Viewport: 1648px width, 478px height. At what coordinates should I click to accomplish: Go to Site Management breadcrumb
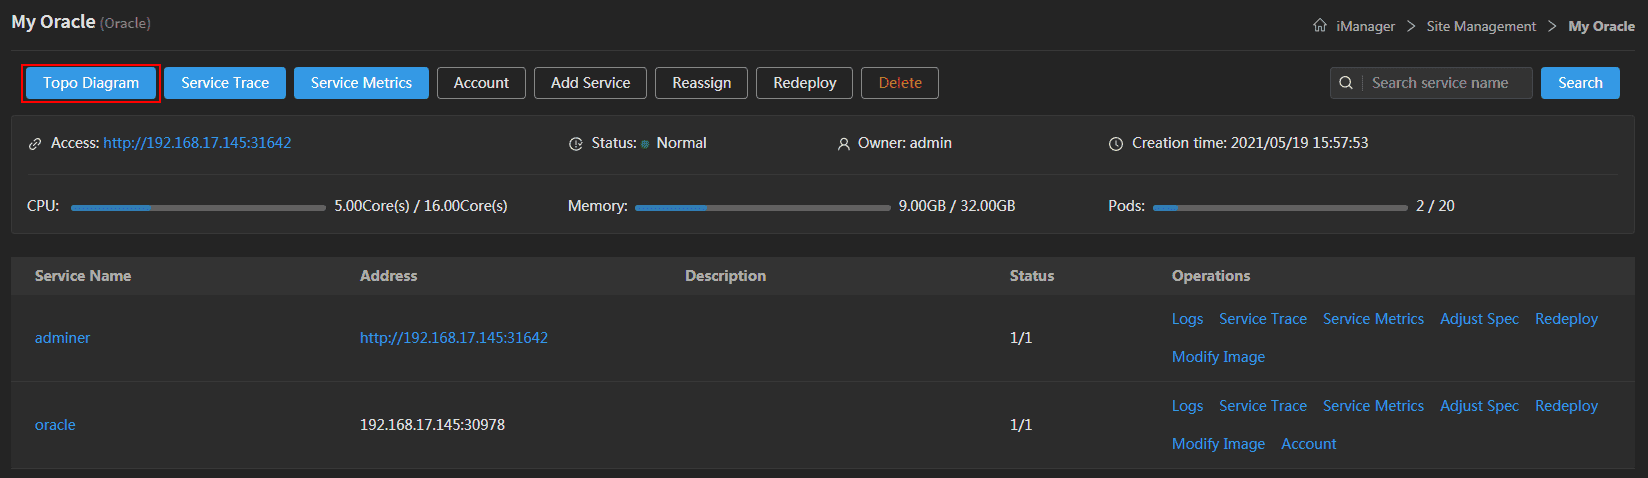[1481, 26]
